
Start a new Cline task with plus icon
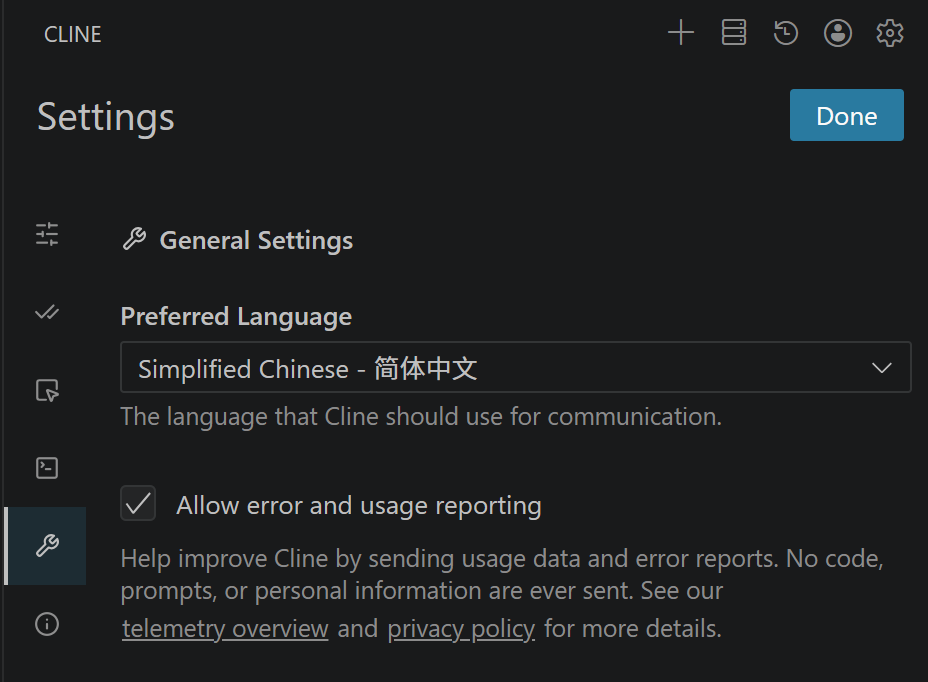[681, 33]
